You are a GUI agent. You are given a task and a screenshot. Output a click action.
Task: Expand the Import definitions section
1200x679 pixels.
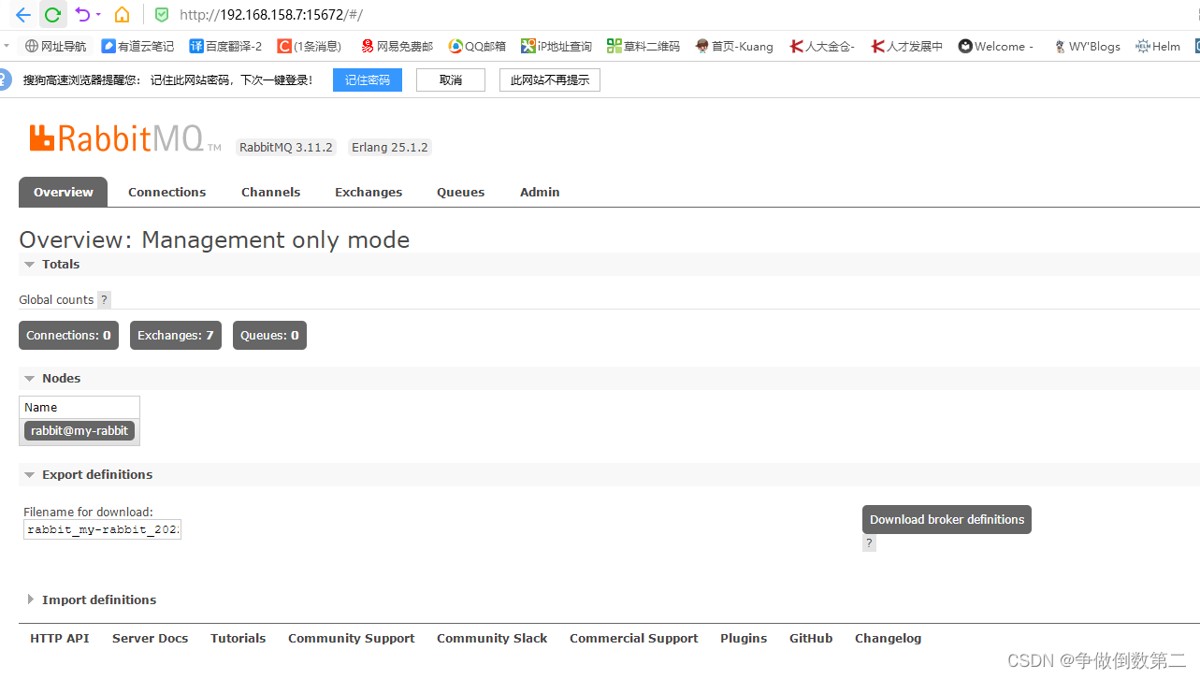(x=99, y=600)
